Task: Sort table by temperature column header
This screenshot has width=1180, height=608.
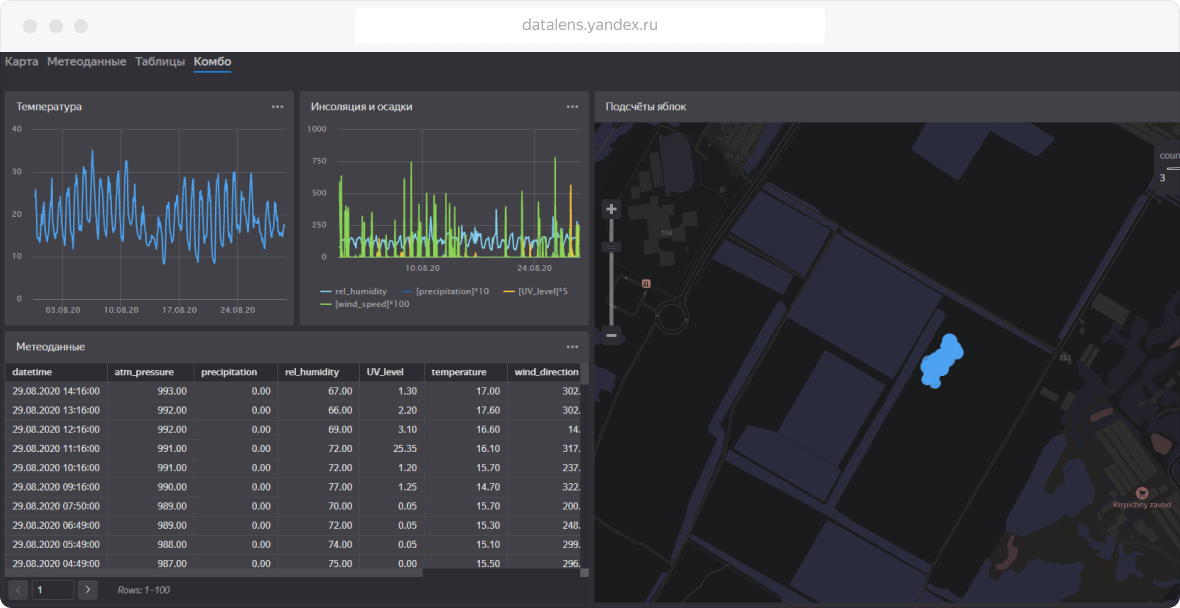Action: (x=458, y=372)
